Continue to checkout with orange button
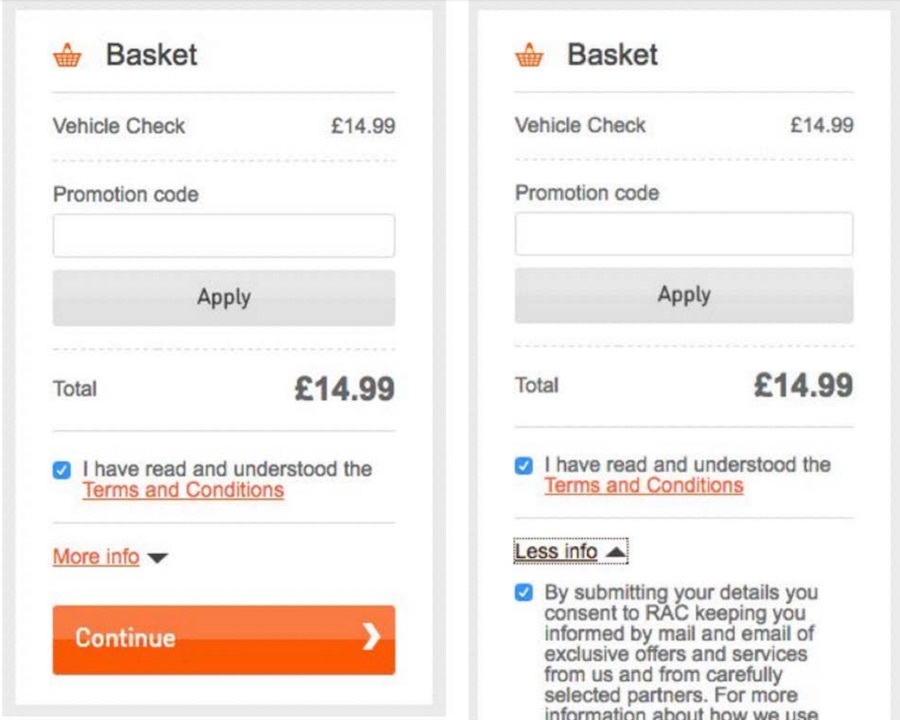 click(x=224, y=639)
